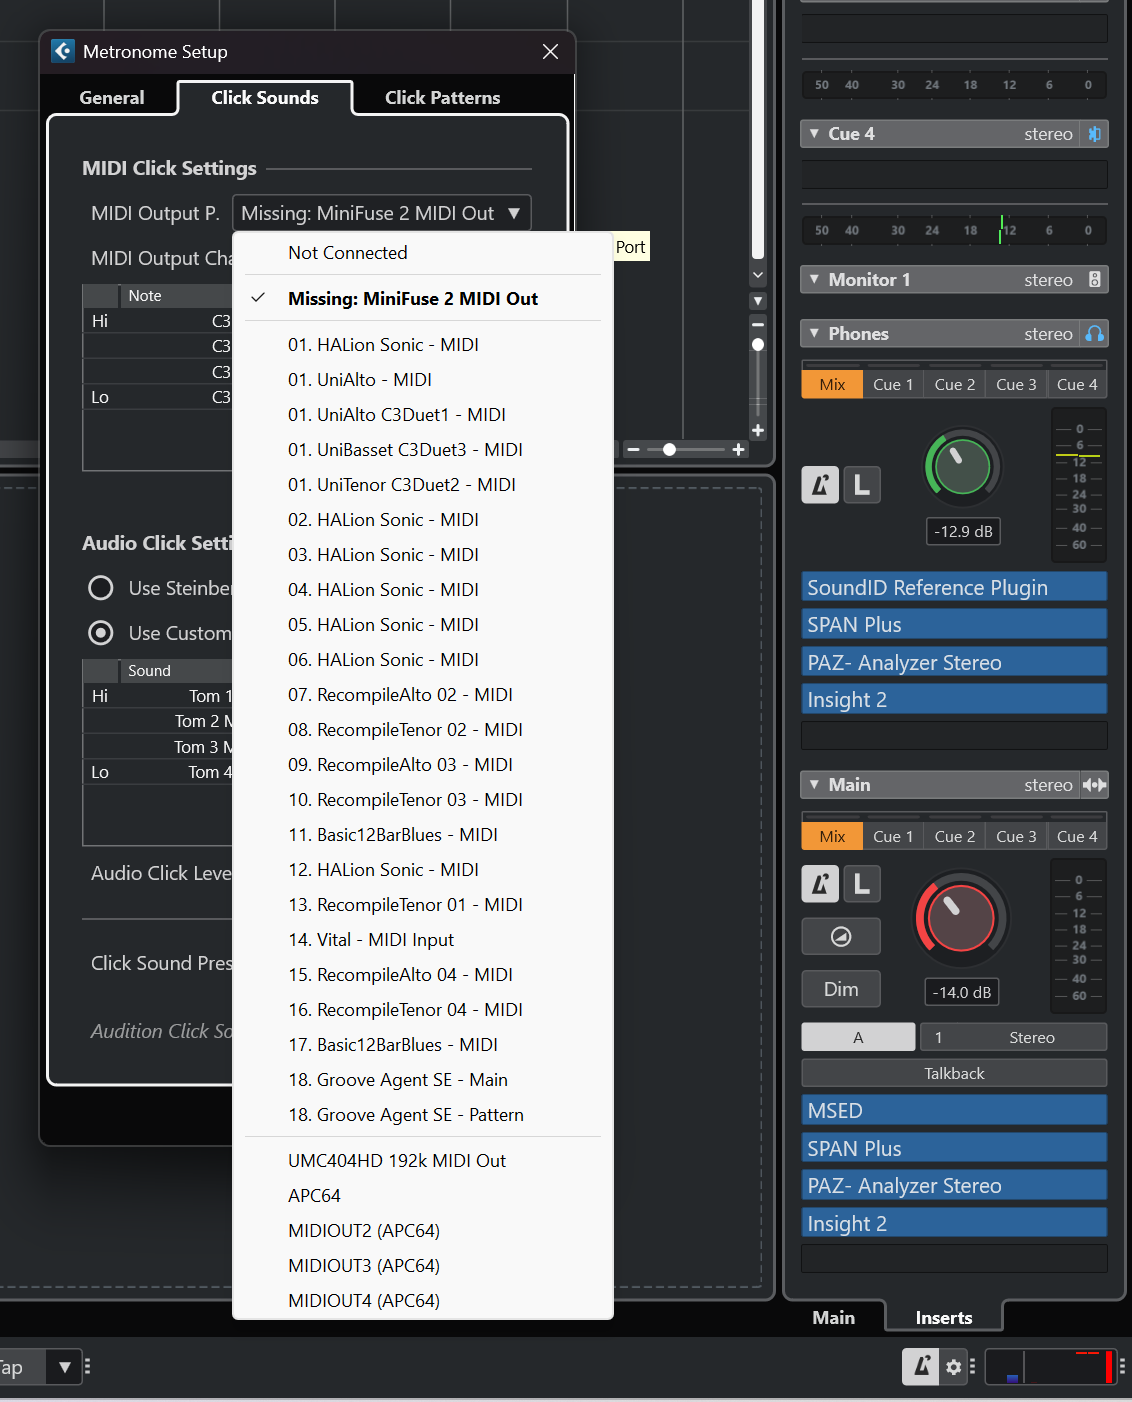The height and width of the screenshot is (1402, 1132).
Task: Toggle metronome click in Main section
Action: 820,884
